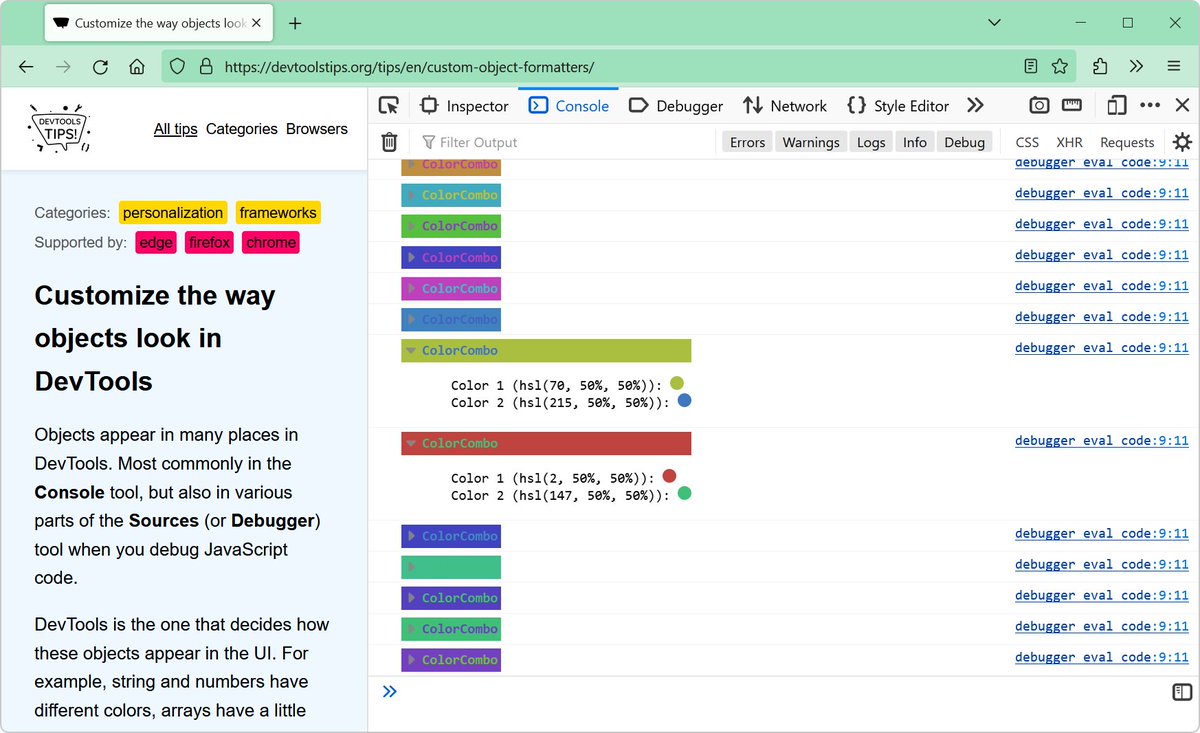Open console settings gear icon
Image resolution: width=1200 pixels, height=733 pixels.
1182,142
